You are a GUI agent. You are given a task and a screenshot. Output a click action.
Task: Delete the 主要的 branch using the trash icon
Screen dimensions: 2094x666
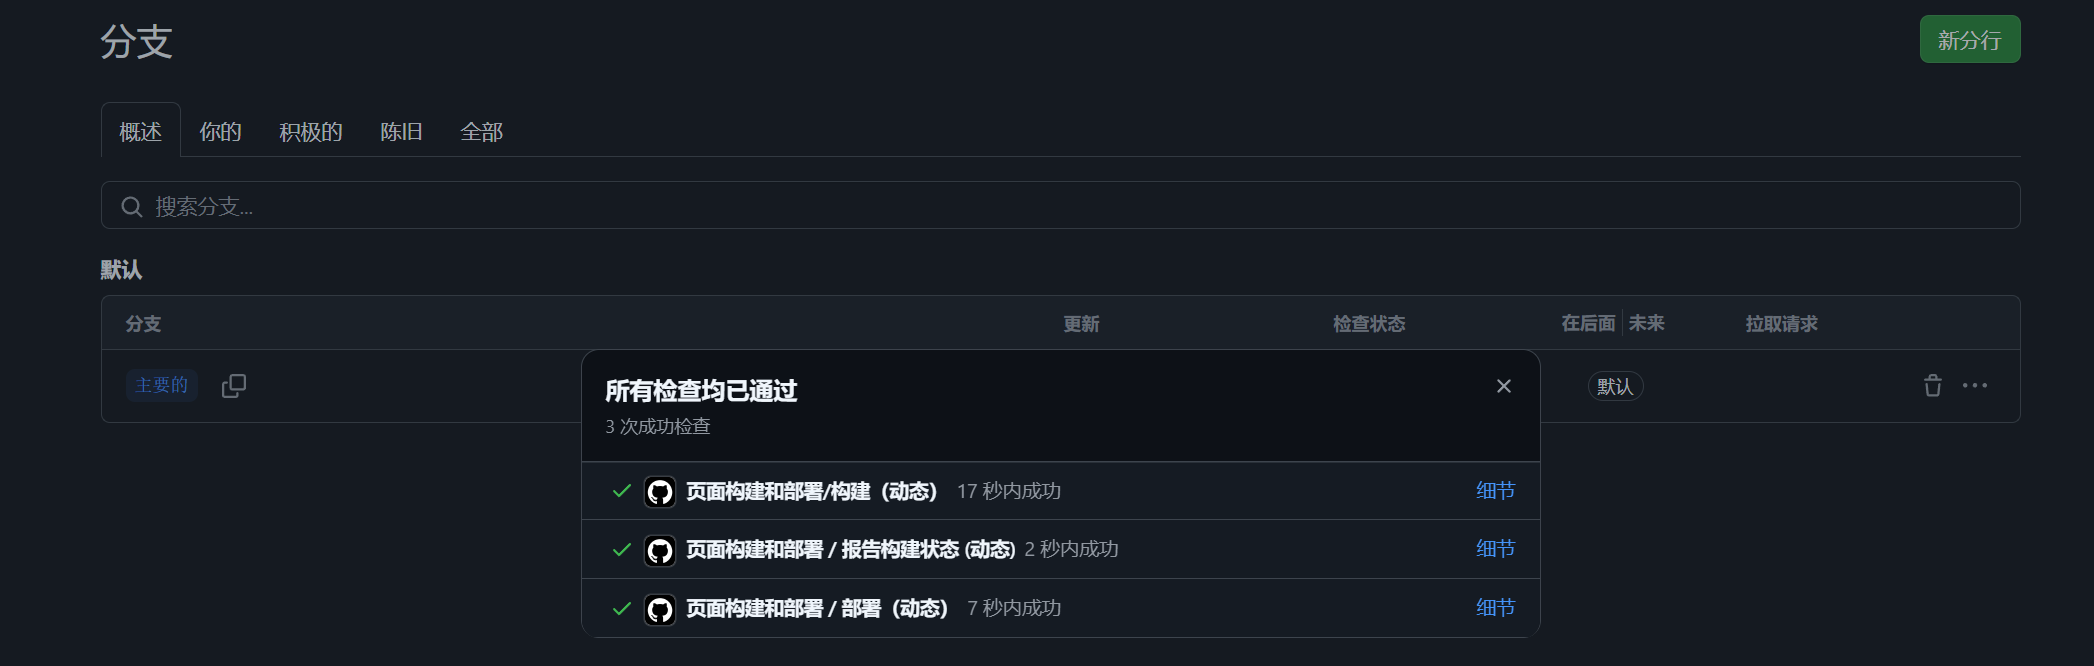coord(1934,385)
